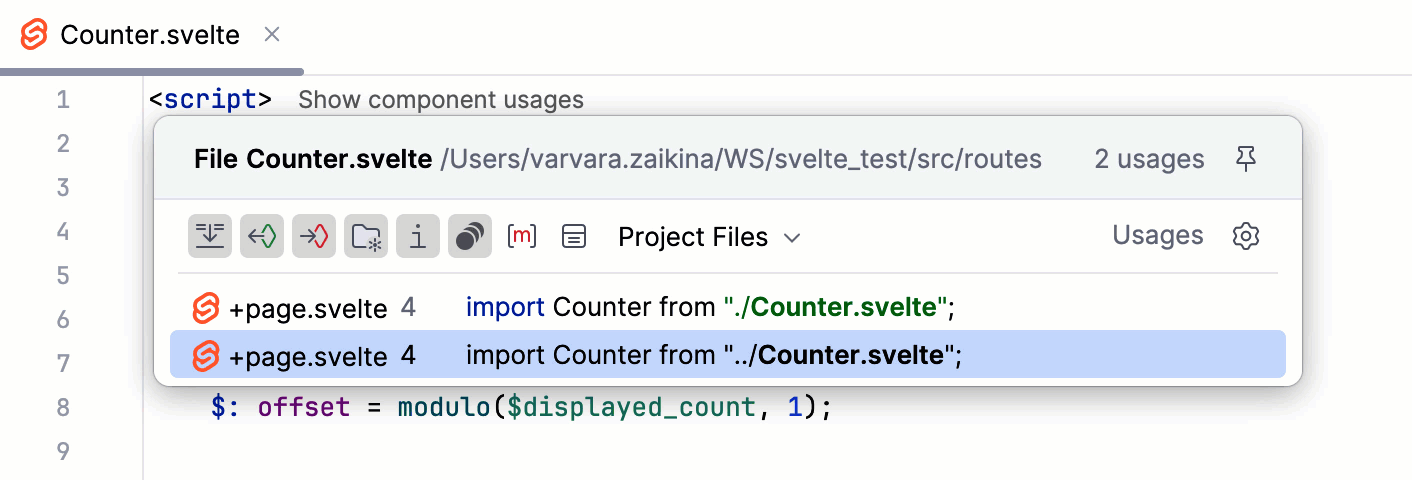This screenshot has height=480, width=1412.
Task: Close the Counter.svelte tab
Action: coord(271,35)
